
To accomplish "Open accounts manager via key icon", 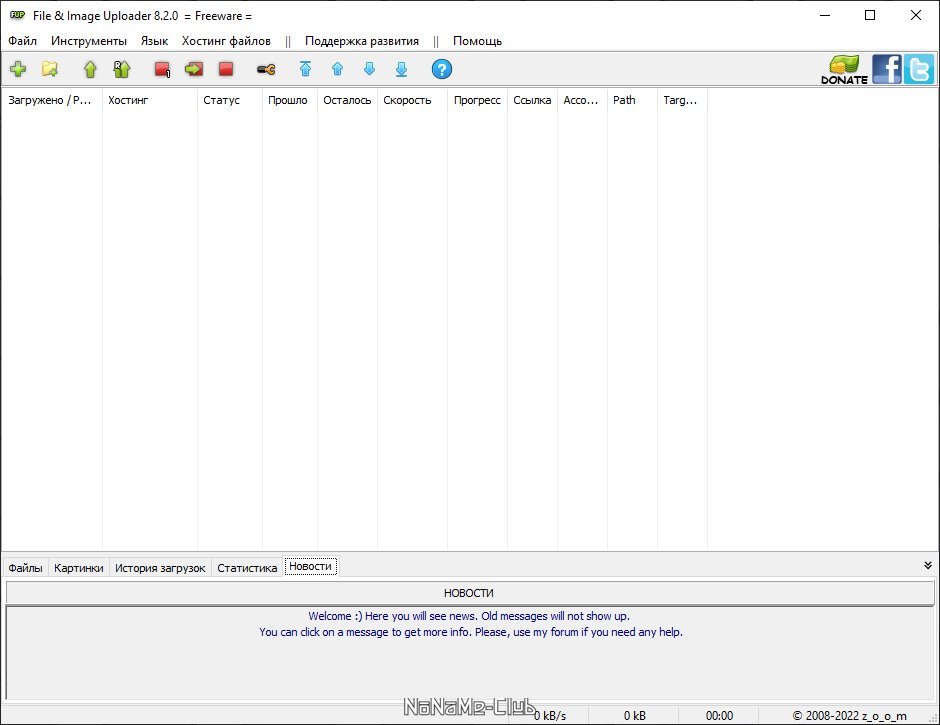I will pyautogui.click(x=266, y=70).
